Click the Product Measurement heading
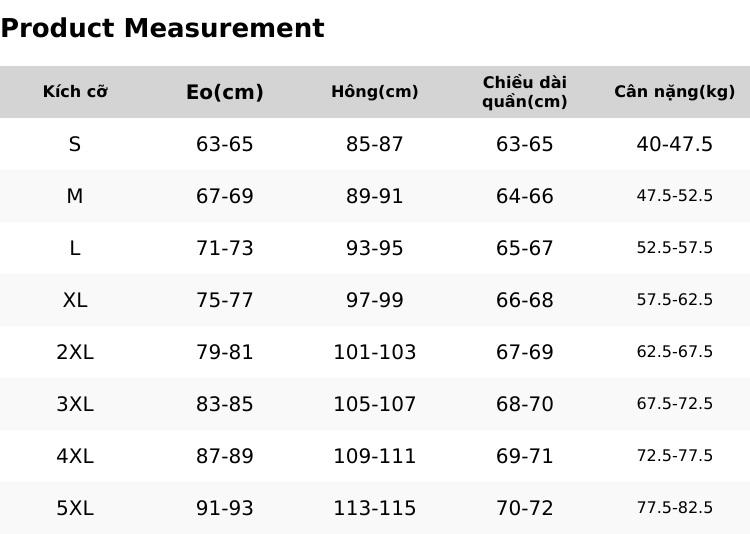The width and height of the screenshot is (750, 534). [163, 28]
